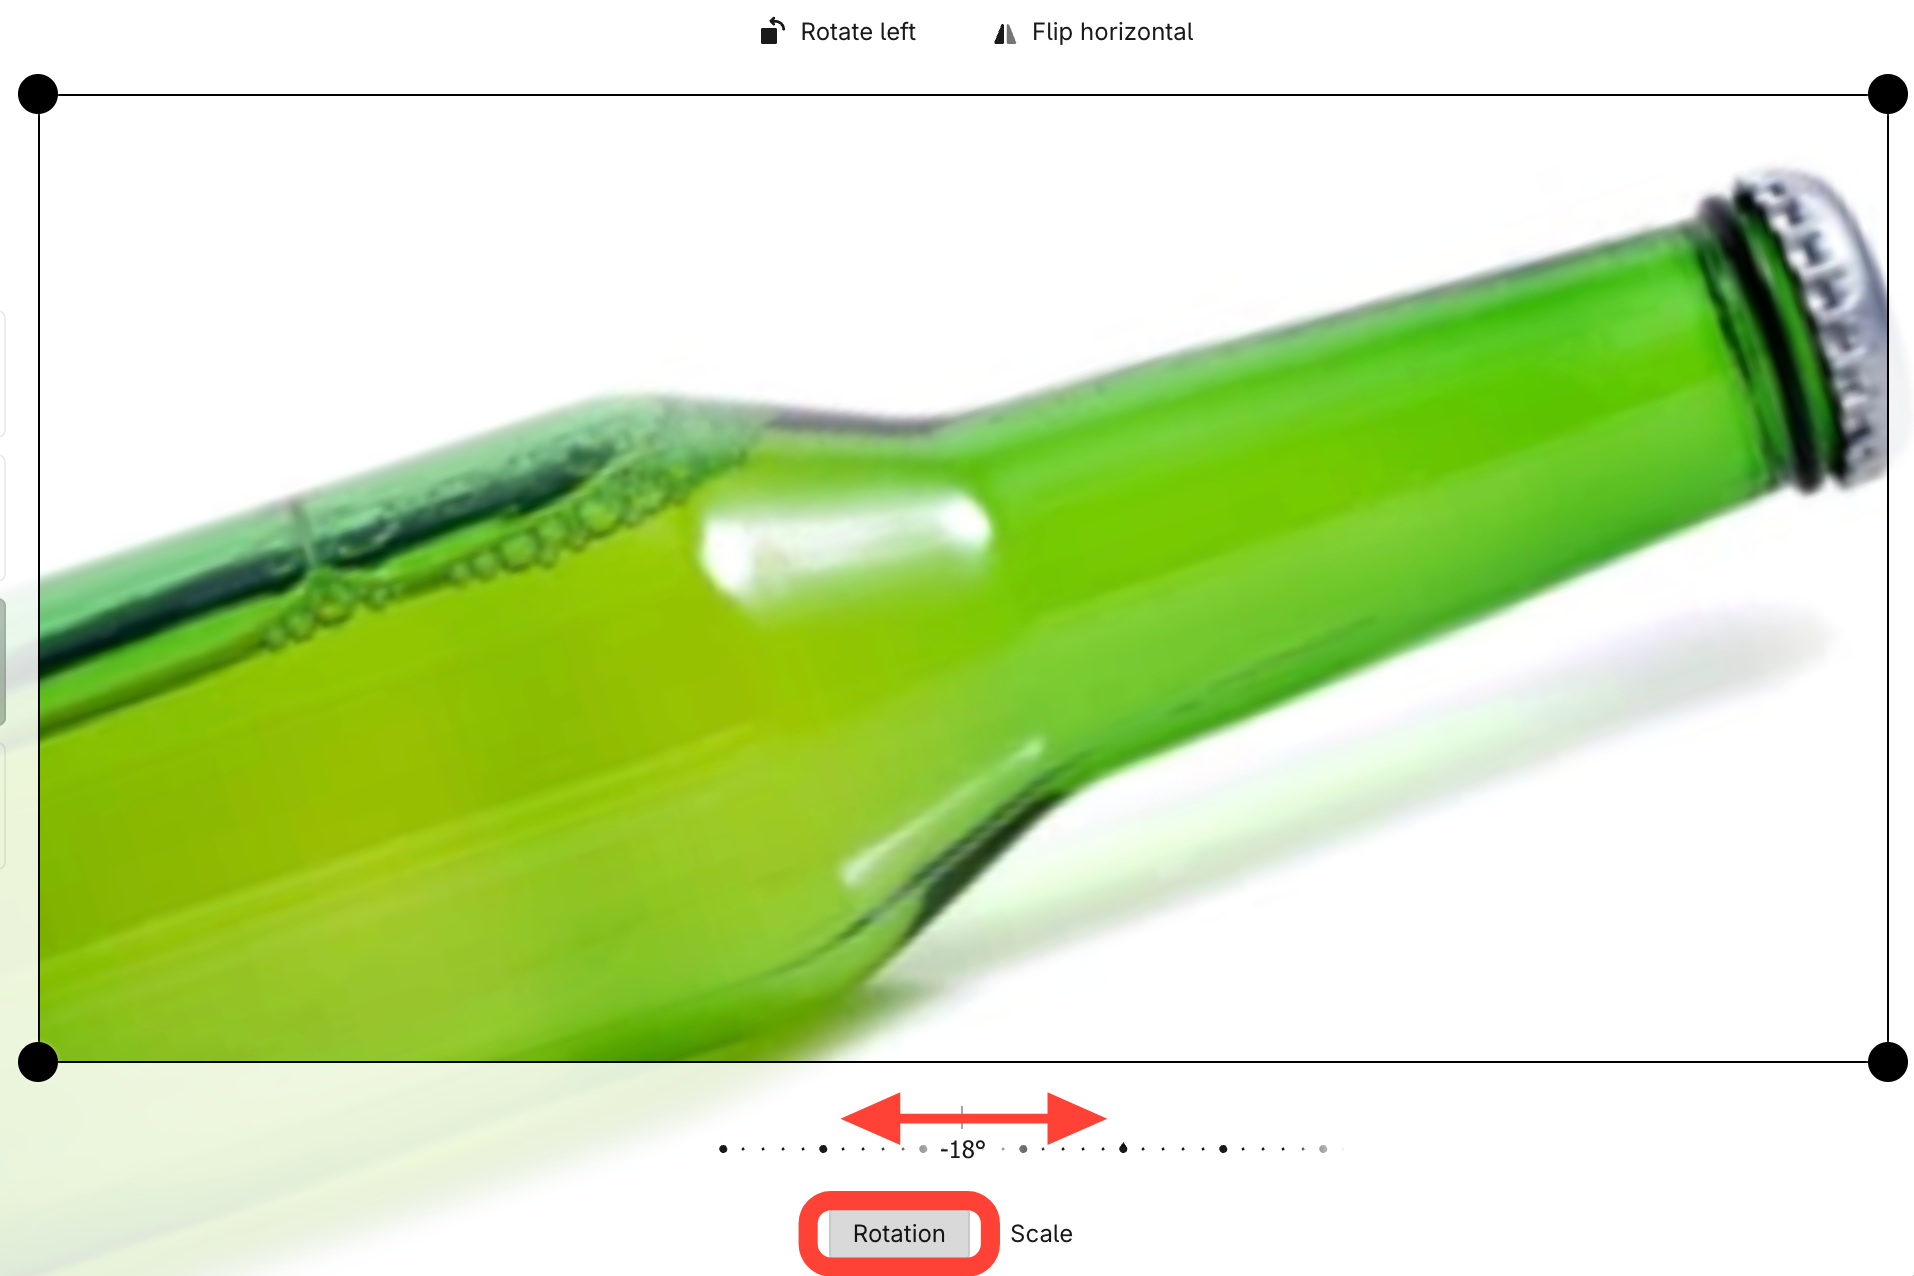Select the bottom-left crop corner handle

[x=38, y=1061]
